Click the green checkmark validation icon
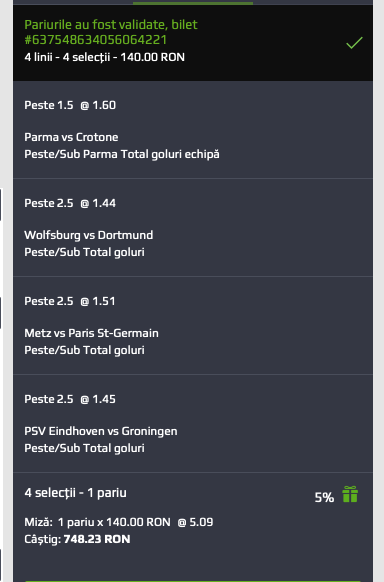 click(354, 43)
